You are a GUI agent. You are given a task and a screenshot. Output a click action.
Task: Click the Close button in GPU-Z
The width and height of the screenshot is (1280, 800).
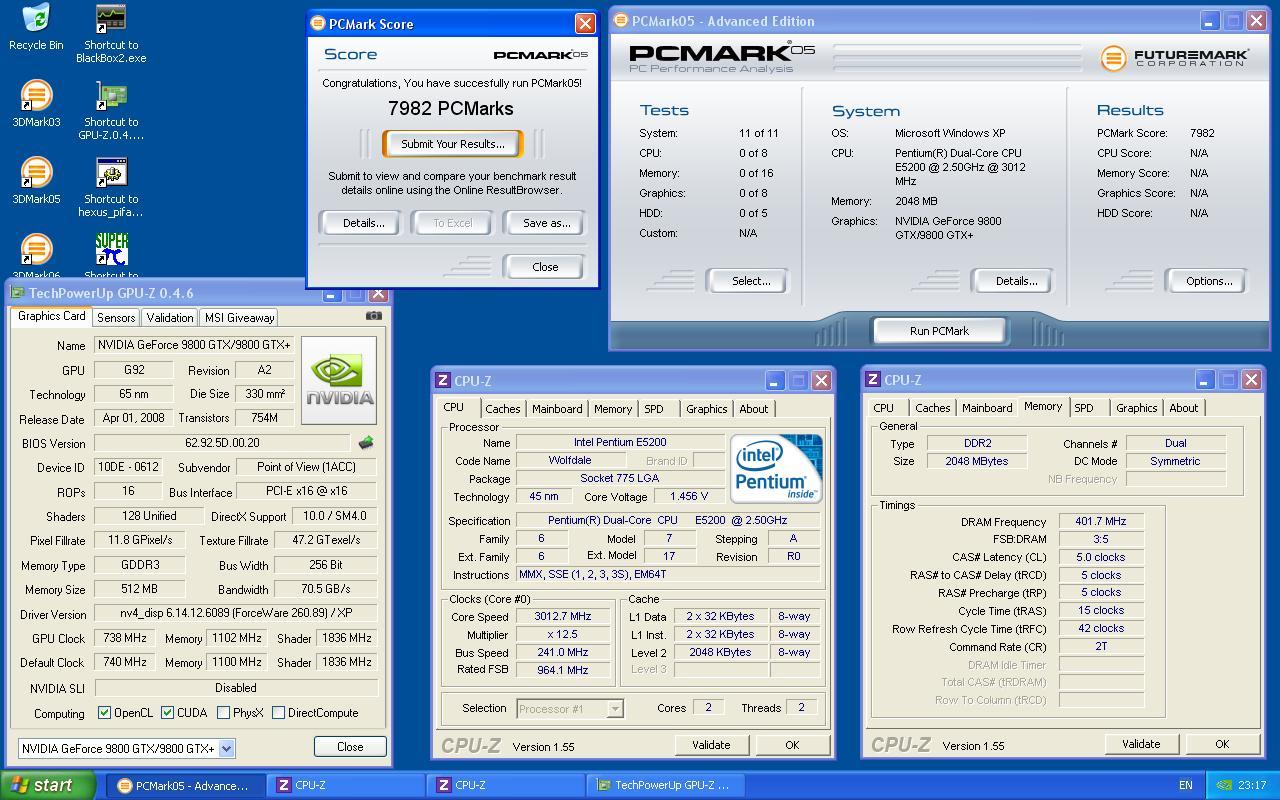(x=350, y=747)
